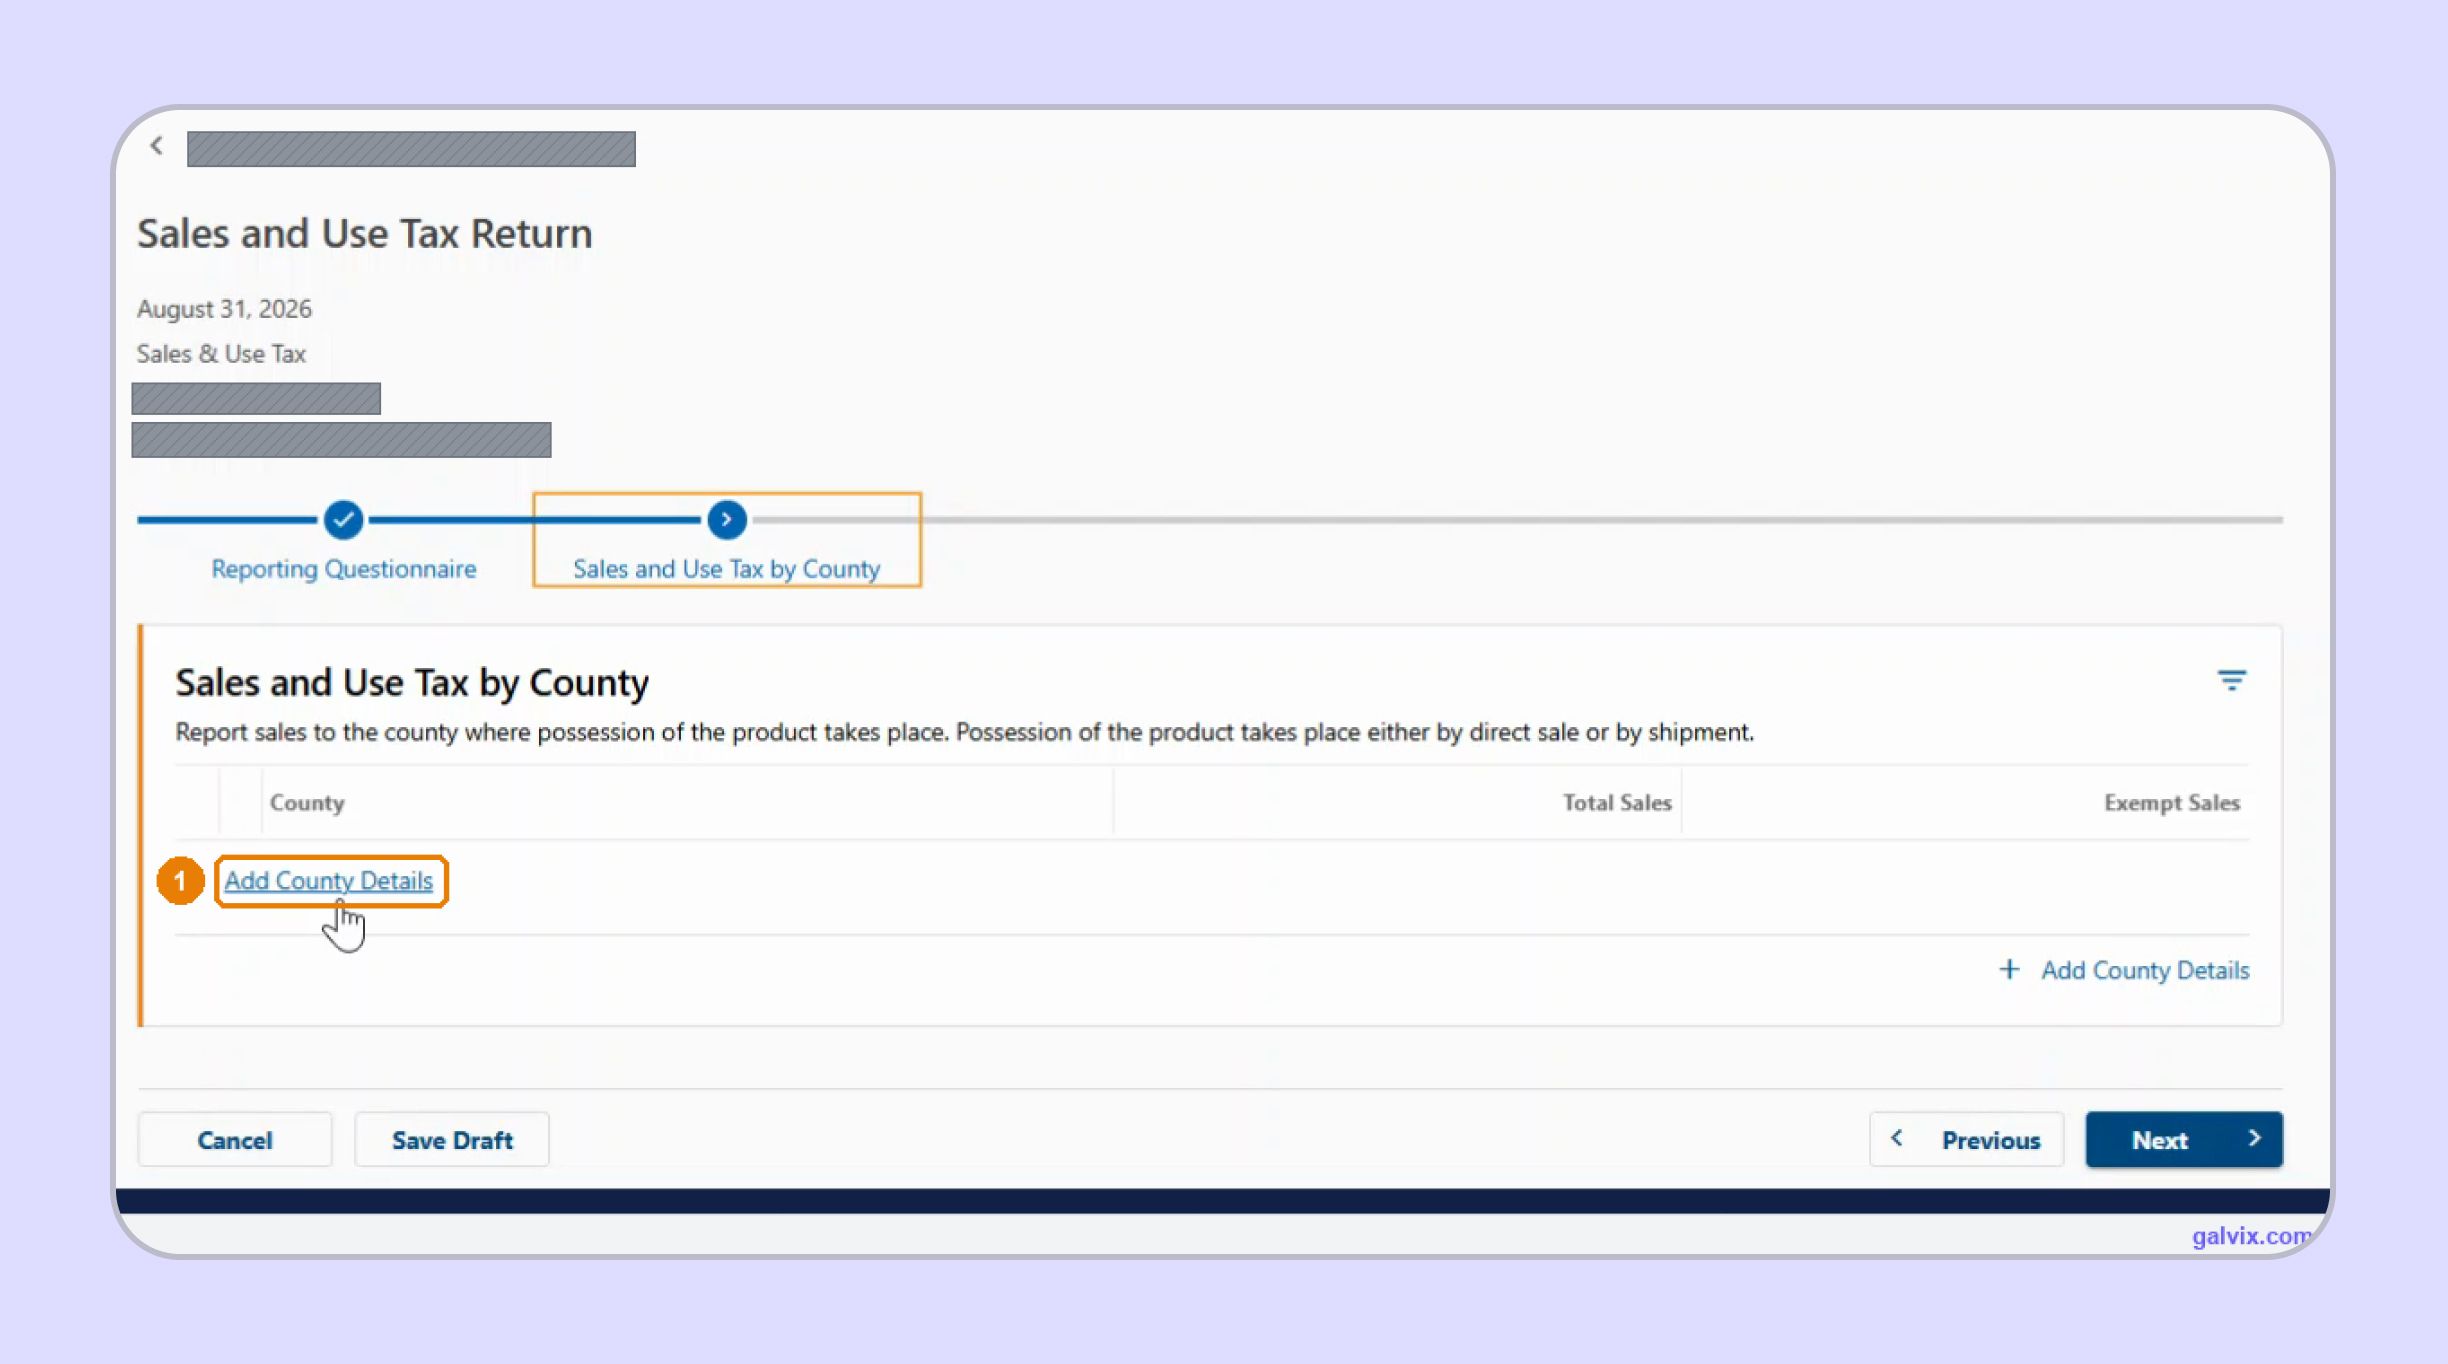2448x1364 pixels.
Task: Go to Previous step
Action: click(x=1967, y=1140)
